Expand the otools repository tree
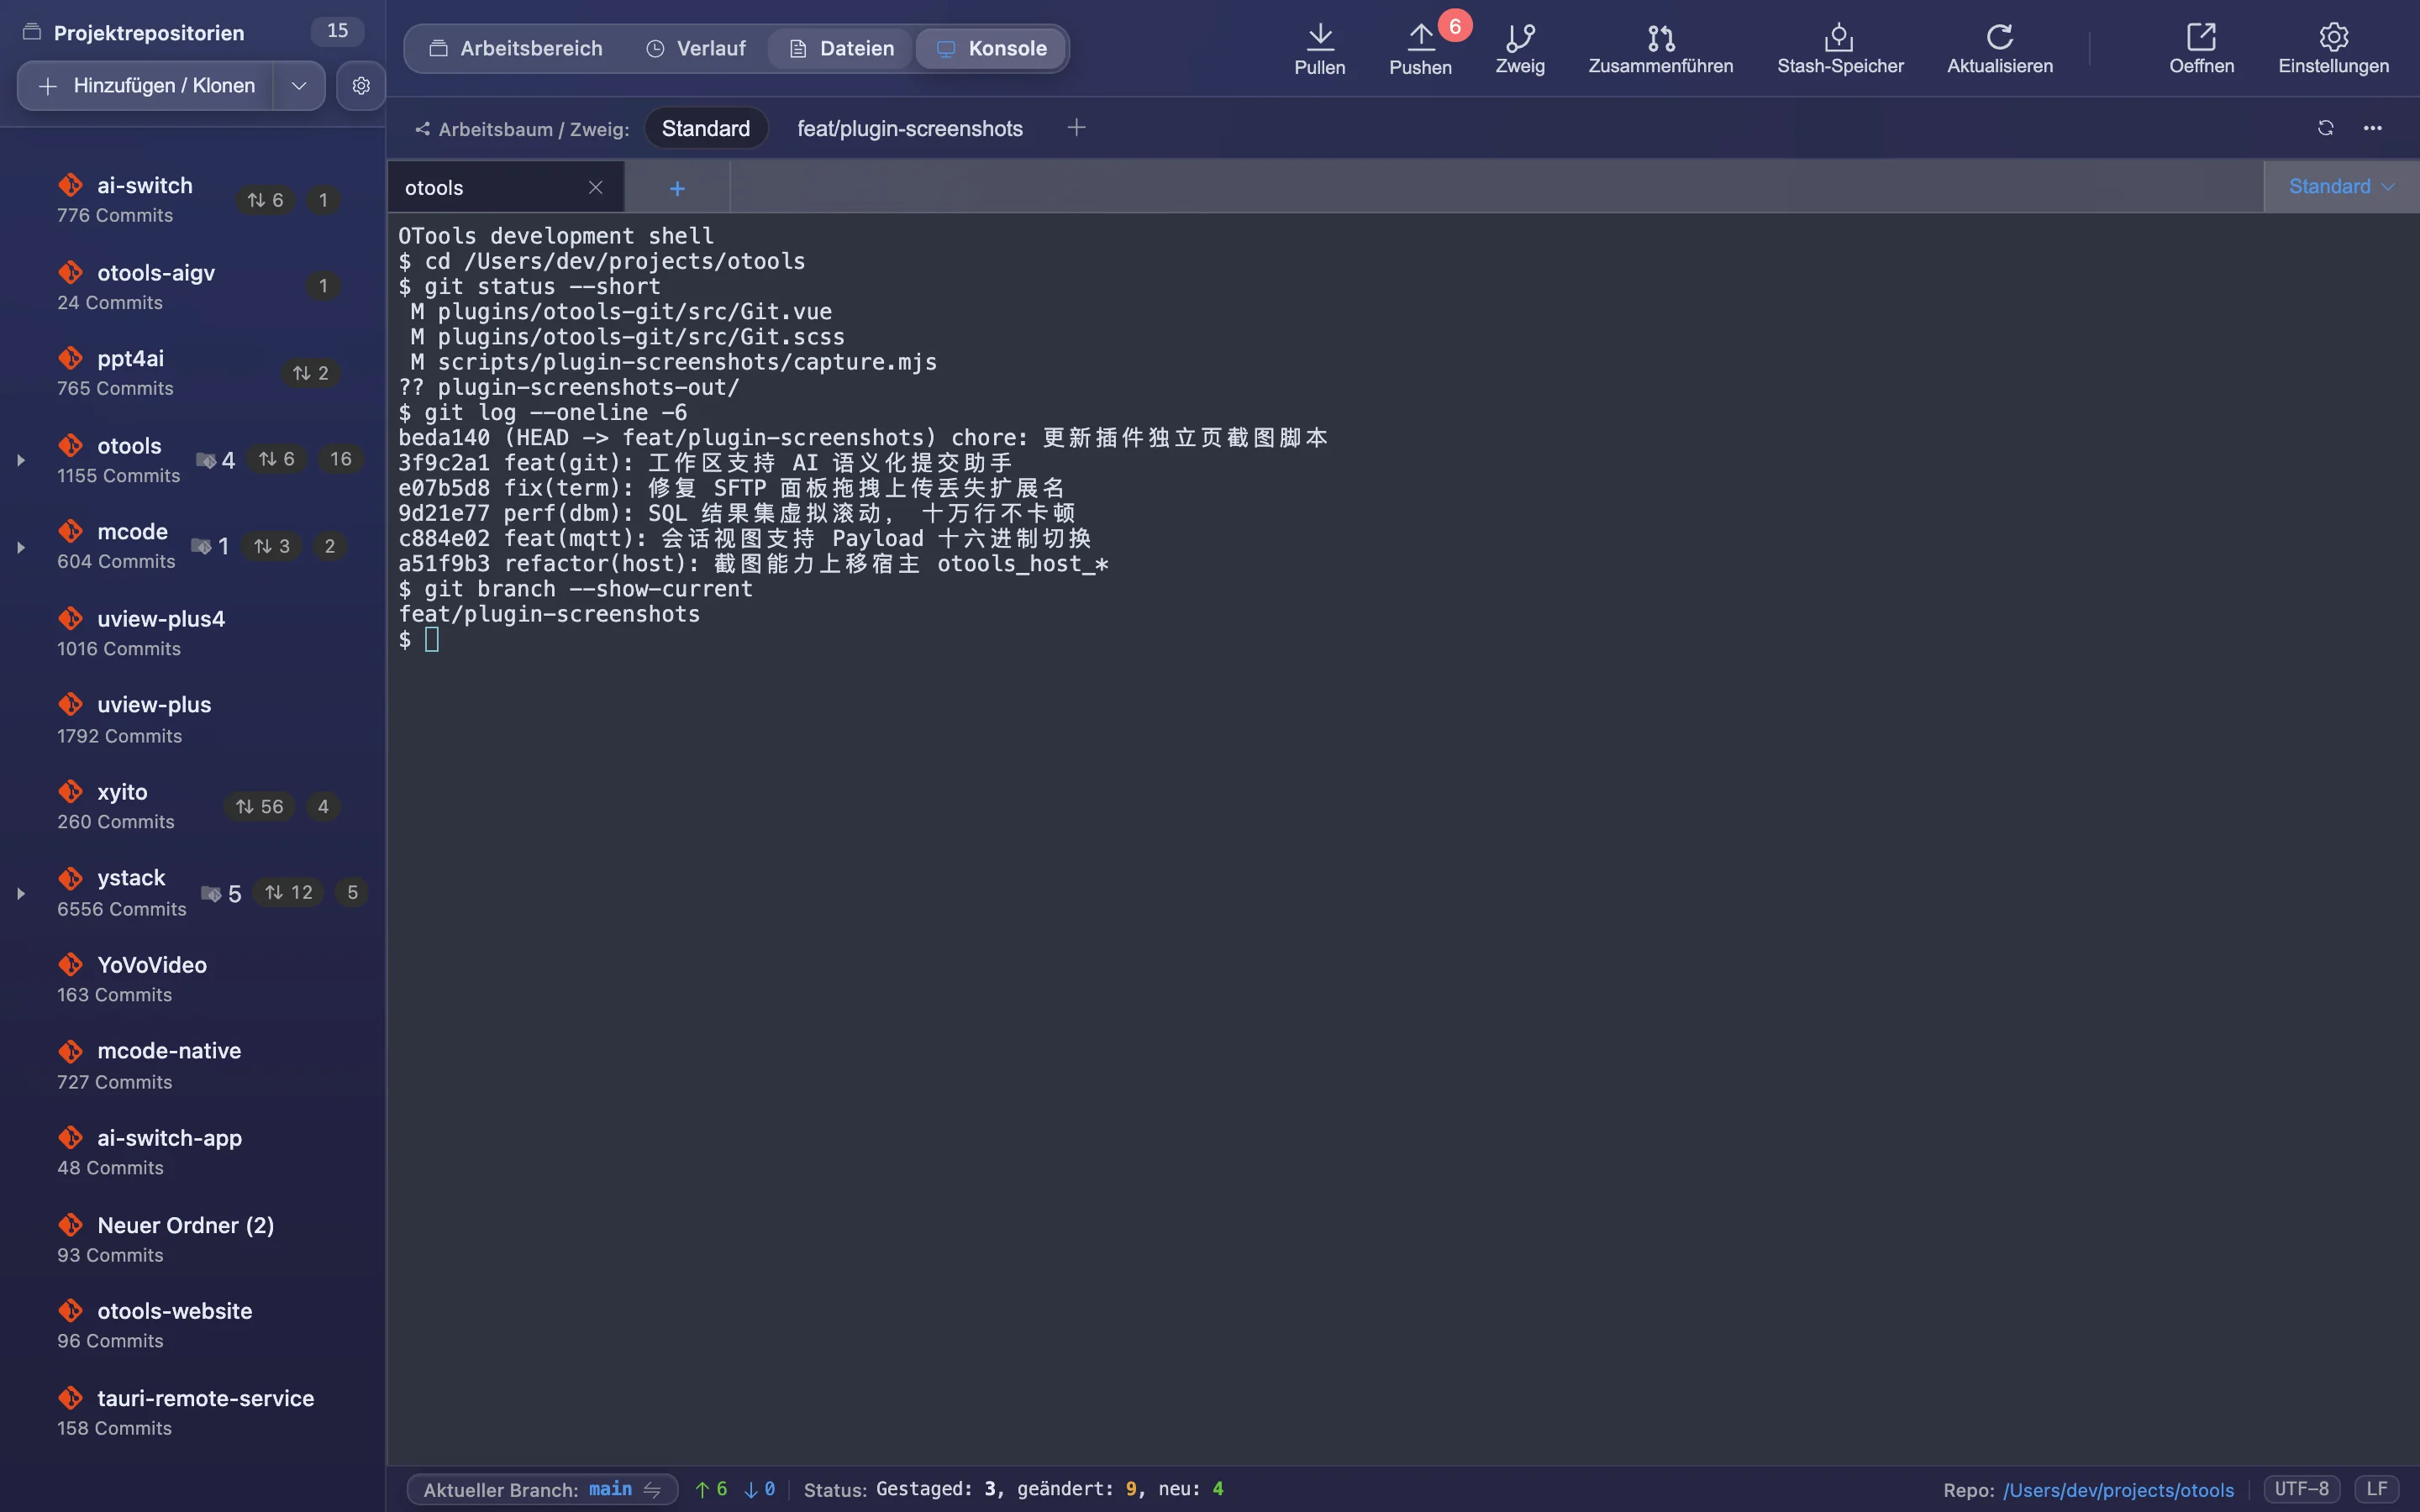 pyautogui.click(x=20, y=460)
